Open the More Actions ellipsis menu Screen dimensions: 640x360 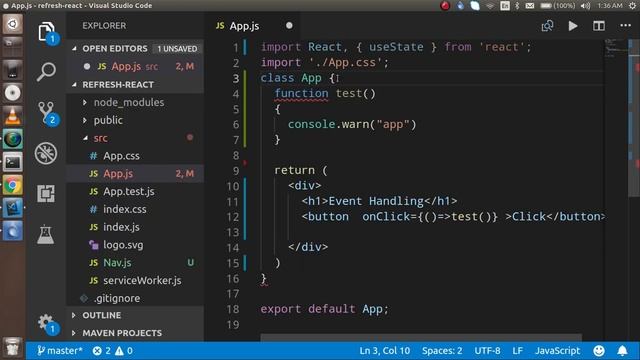point(625,26)
